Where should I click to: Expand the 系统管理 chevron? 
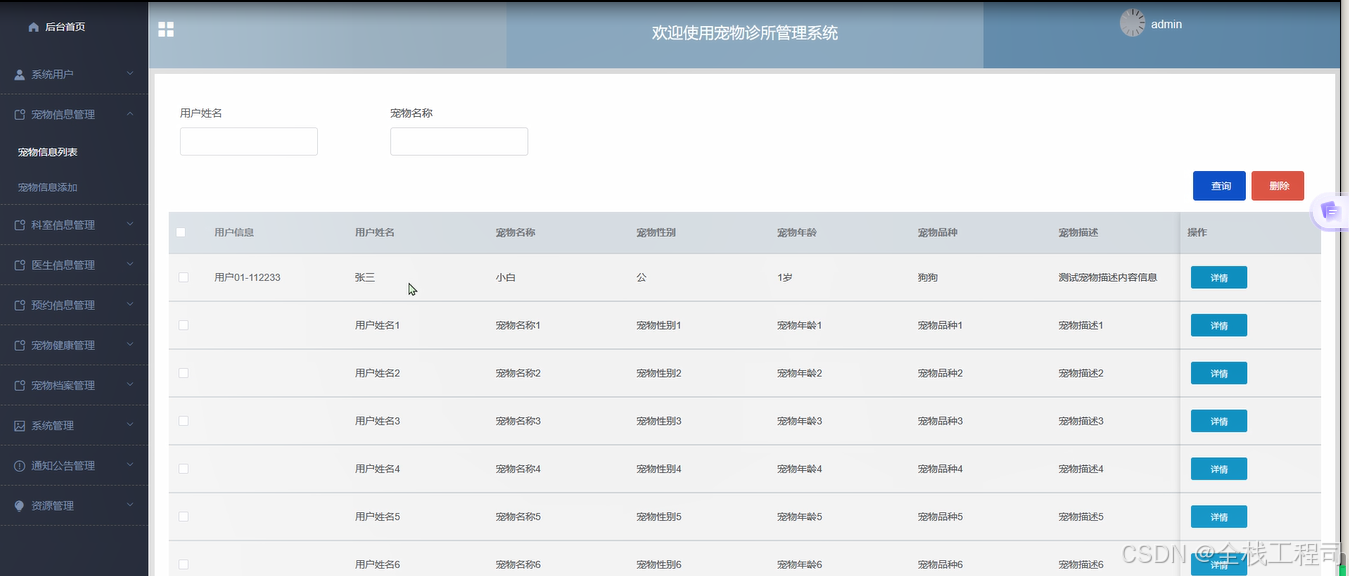tap(131, 424)
